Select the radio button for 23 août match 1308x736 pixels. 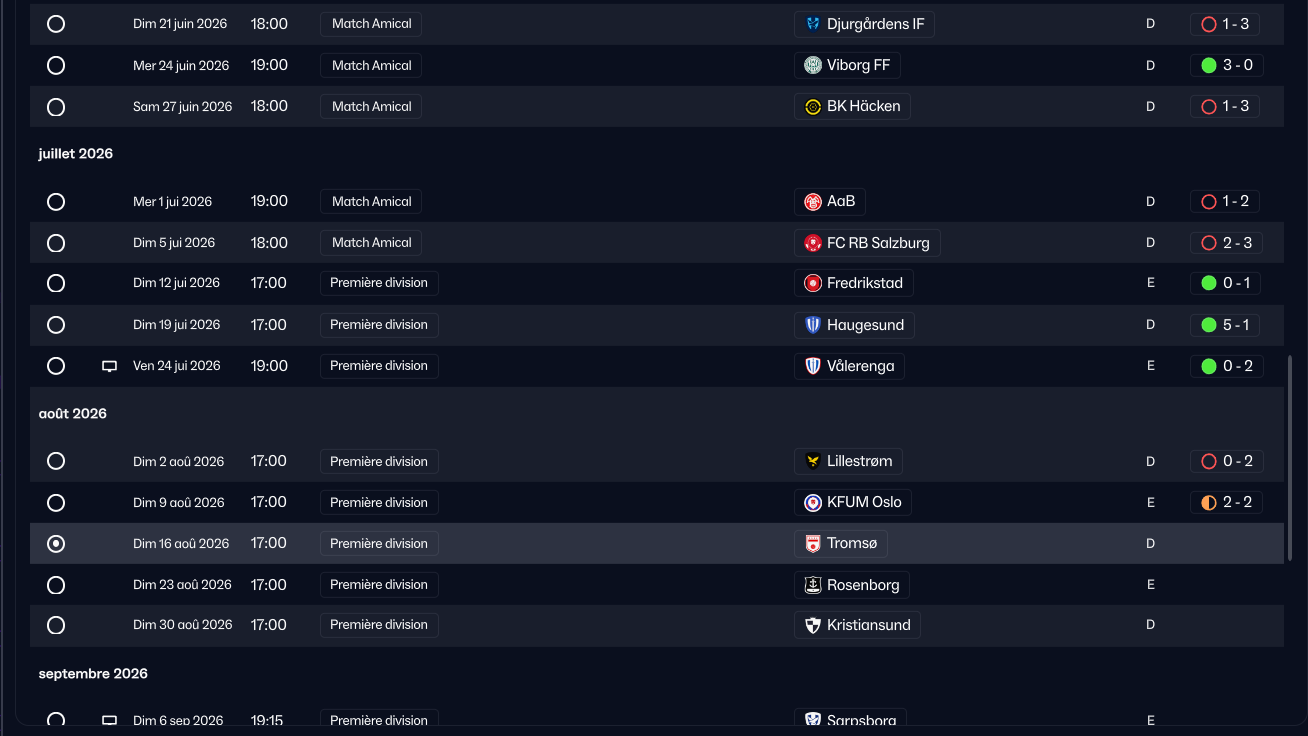[56, 585]
